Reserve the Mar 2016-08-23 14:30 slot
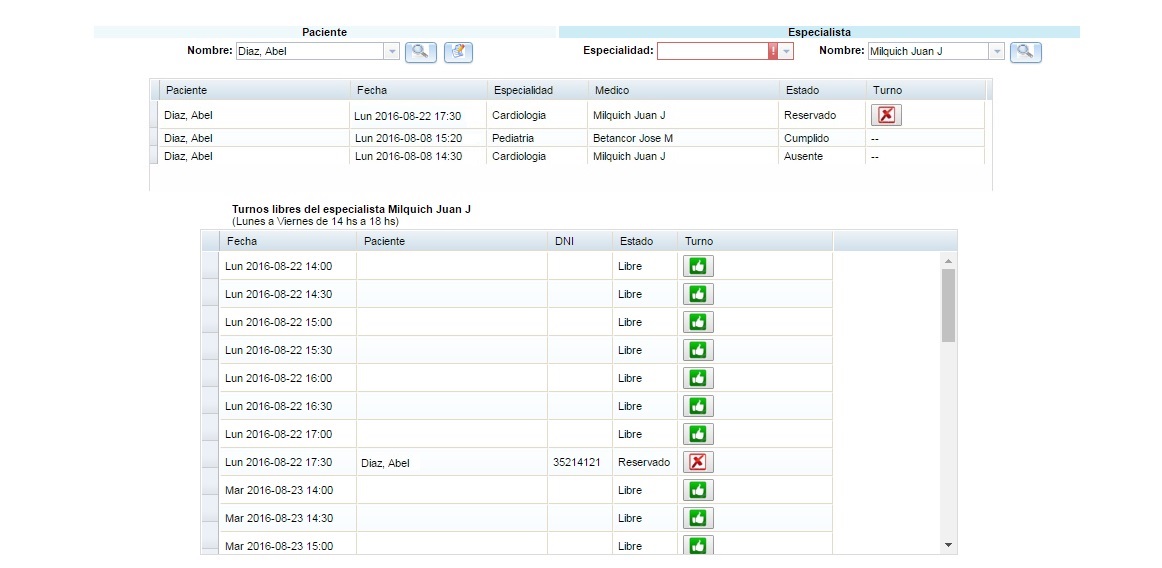The height and width of the screenshot is (568, 1162). [x=698, y=518]
